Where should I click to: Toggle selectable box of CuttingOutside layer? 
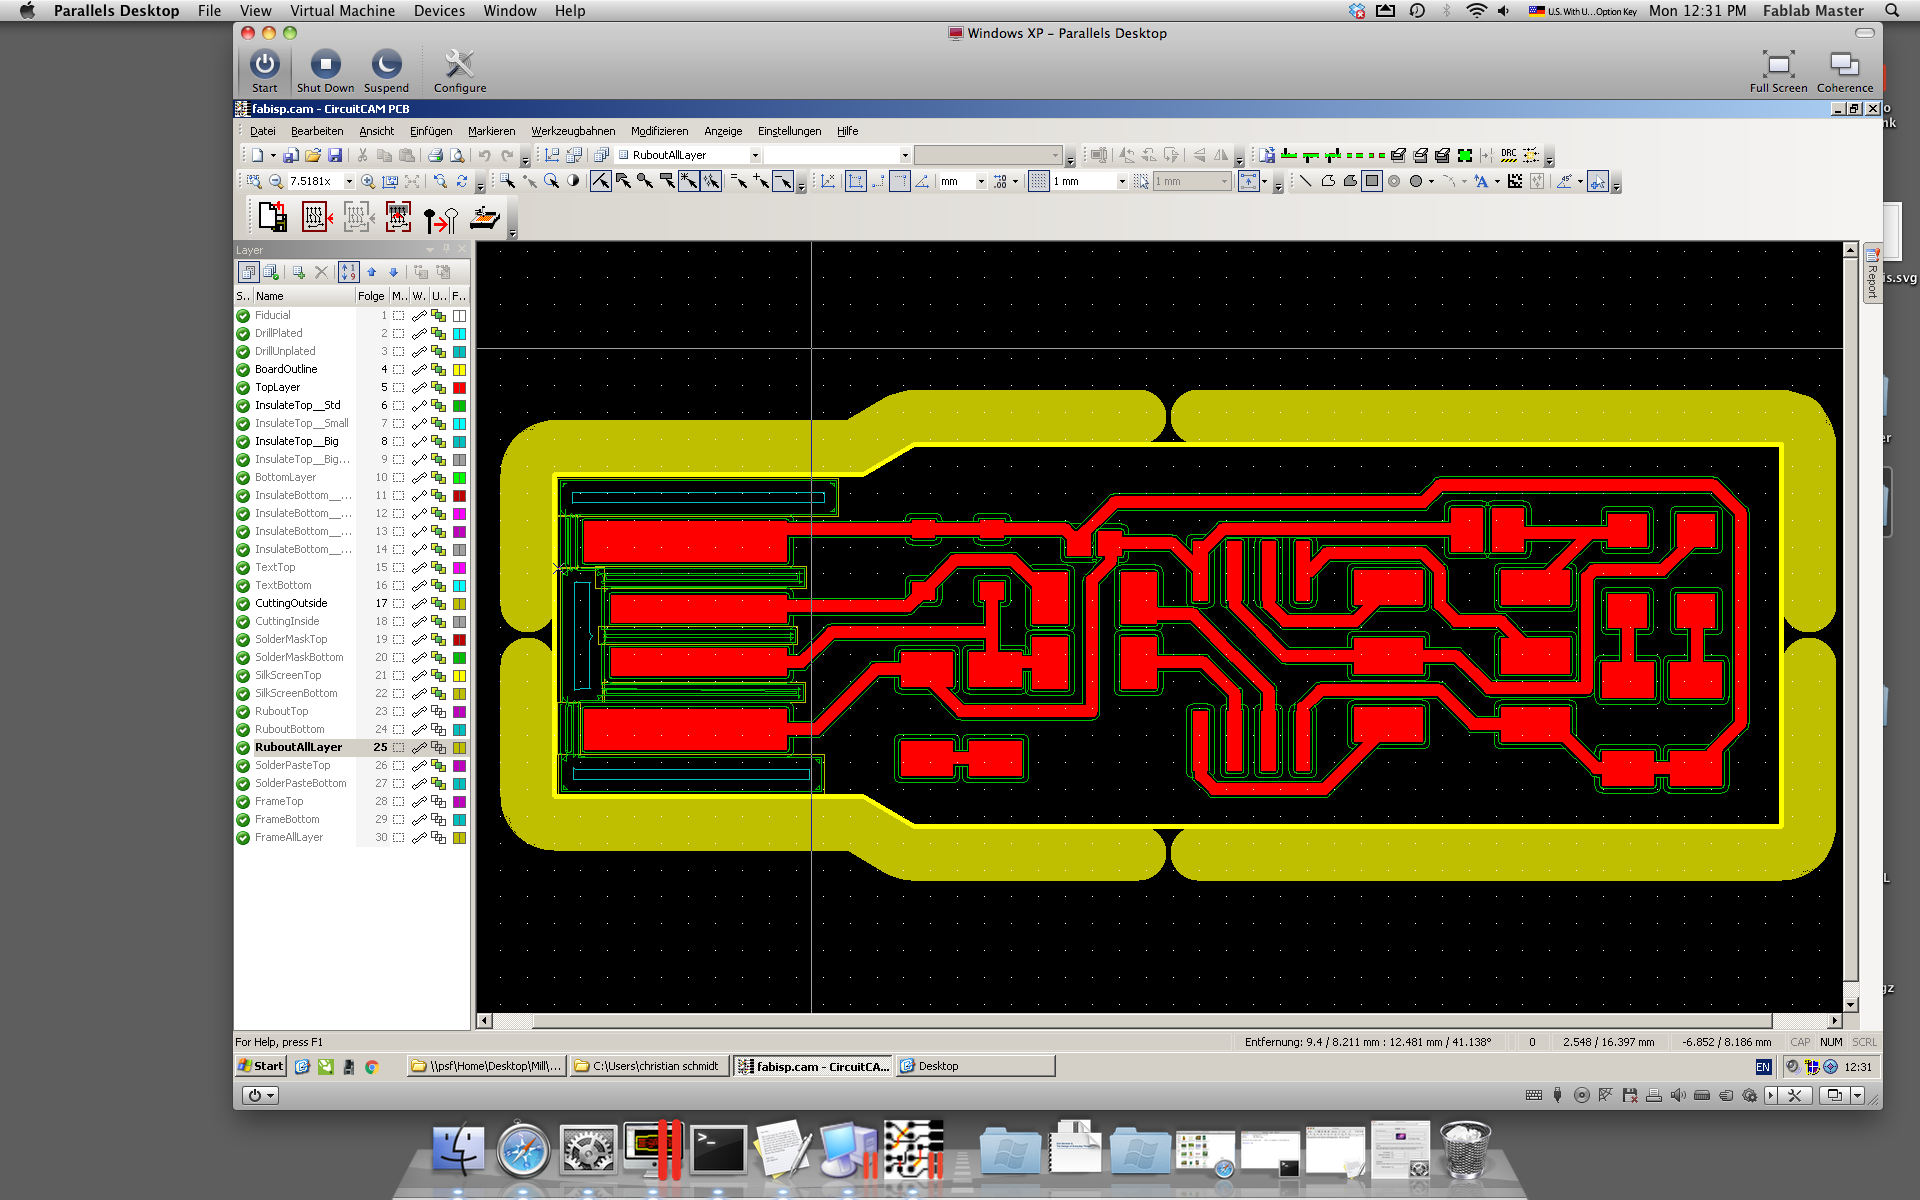(x=398, y=604)
